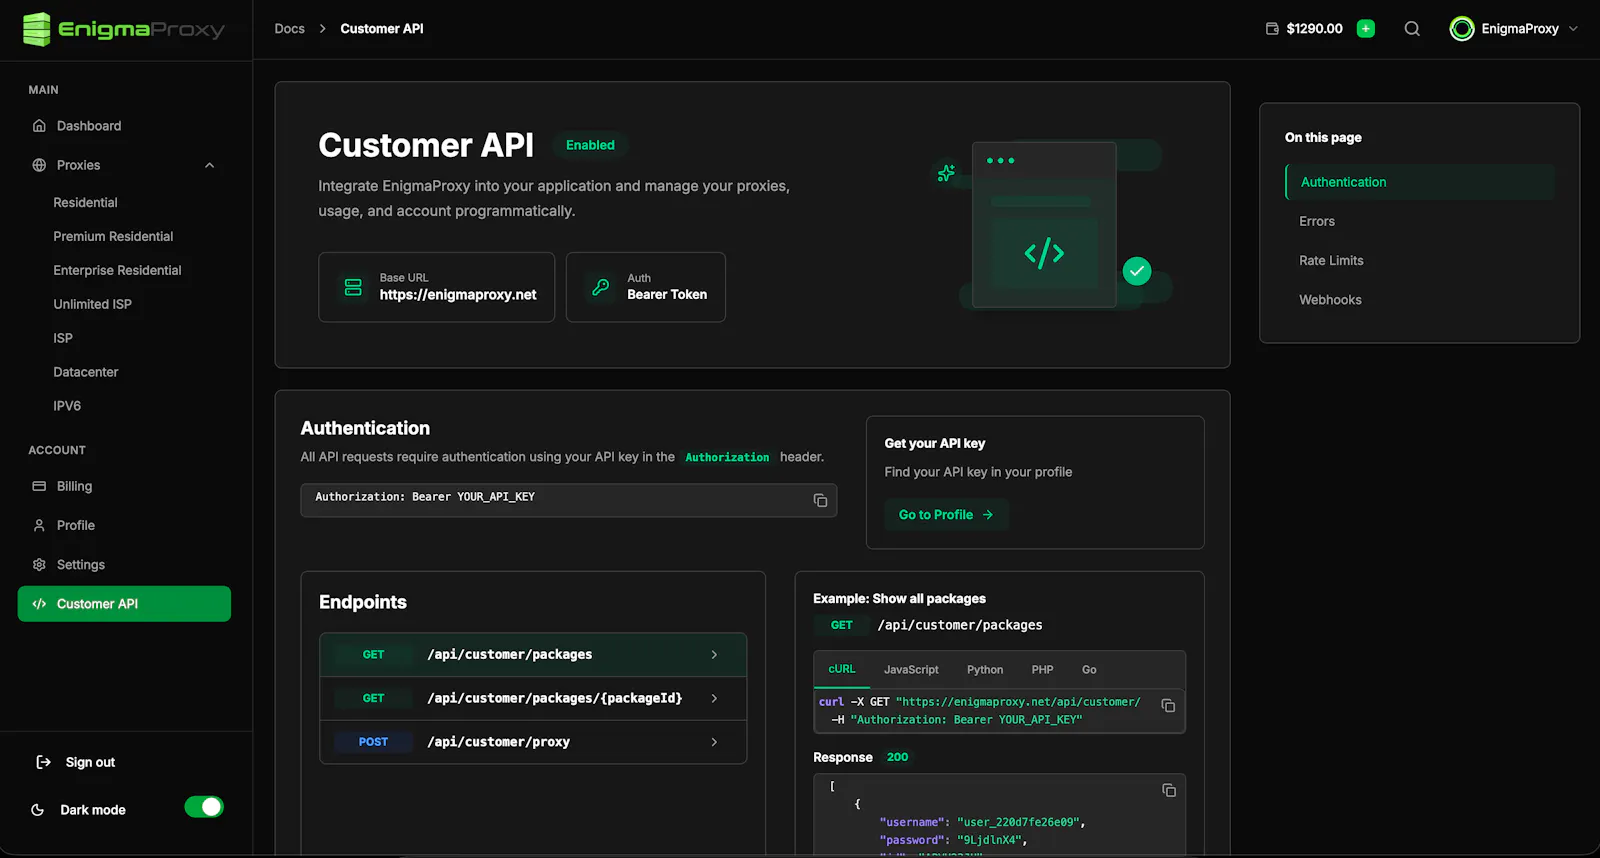Copy the Response JSON
1600x858 pixels.
1169,791
